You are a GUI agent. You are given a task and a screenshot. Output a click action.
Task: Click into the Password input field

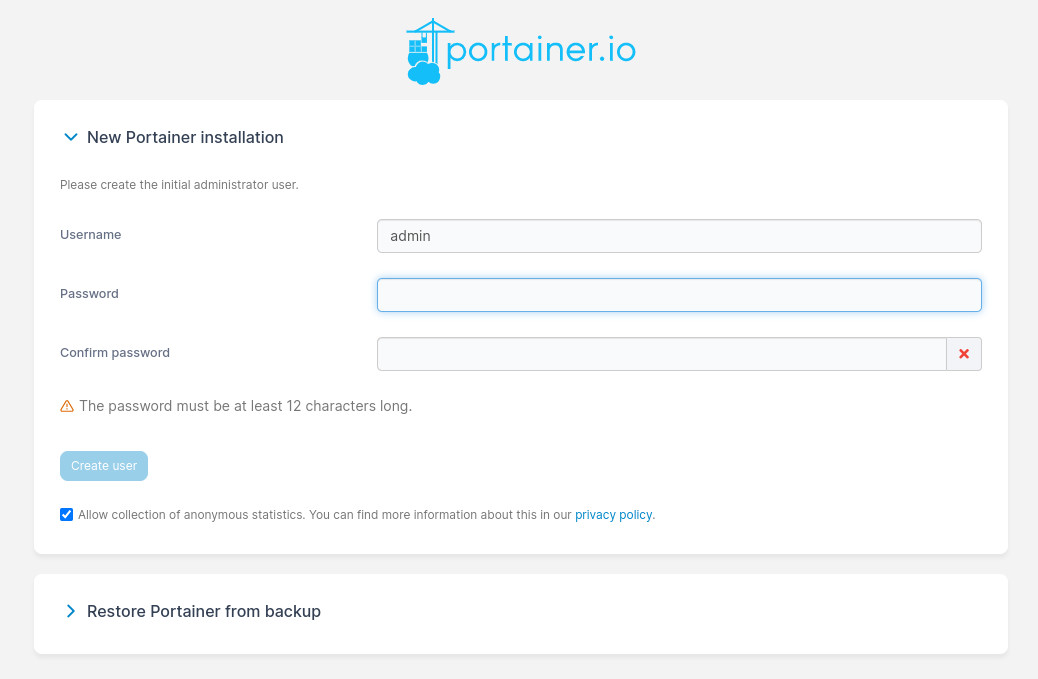click(679, 295)
